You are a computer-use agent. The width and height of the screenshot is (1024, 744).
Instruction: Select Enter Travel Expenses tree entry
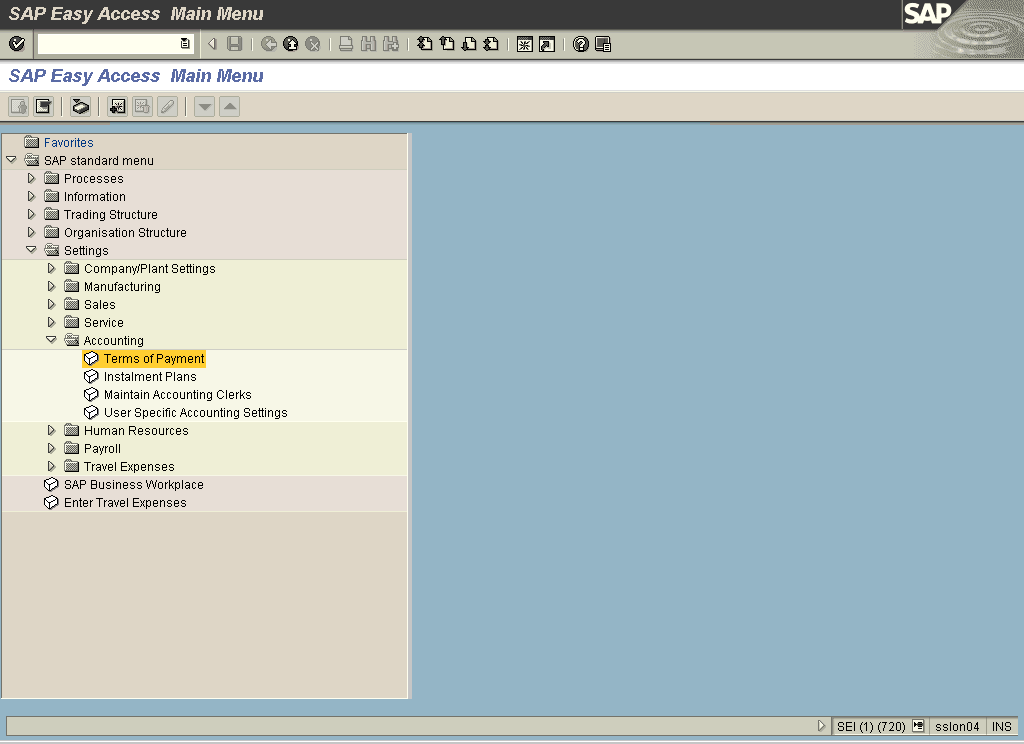pyautogui.click(x=125, y=502)
